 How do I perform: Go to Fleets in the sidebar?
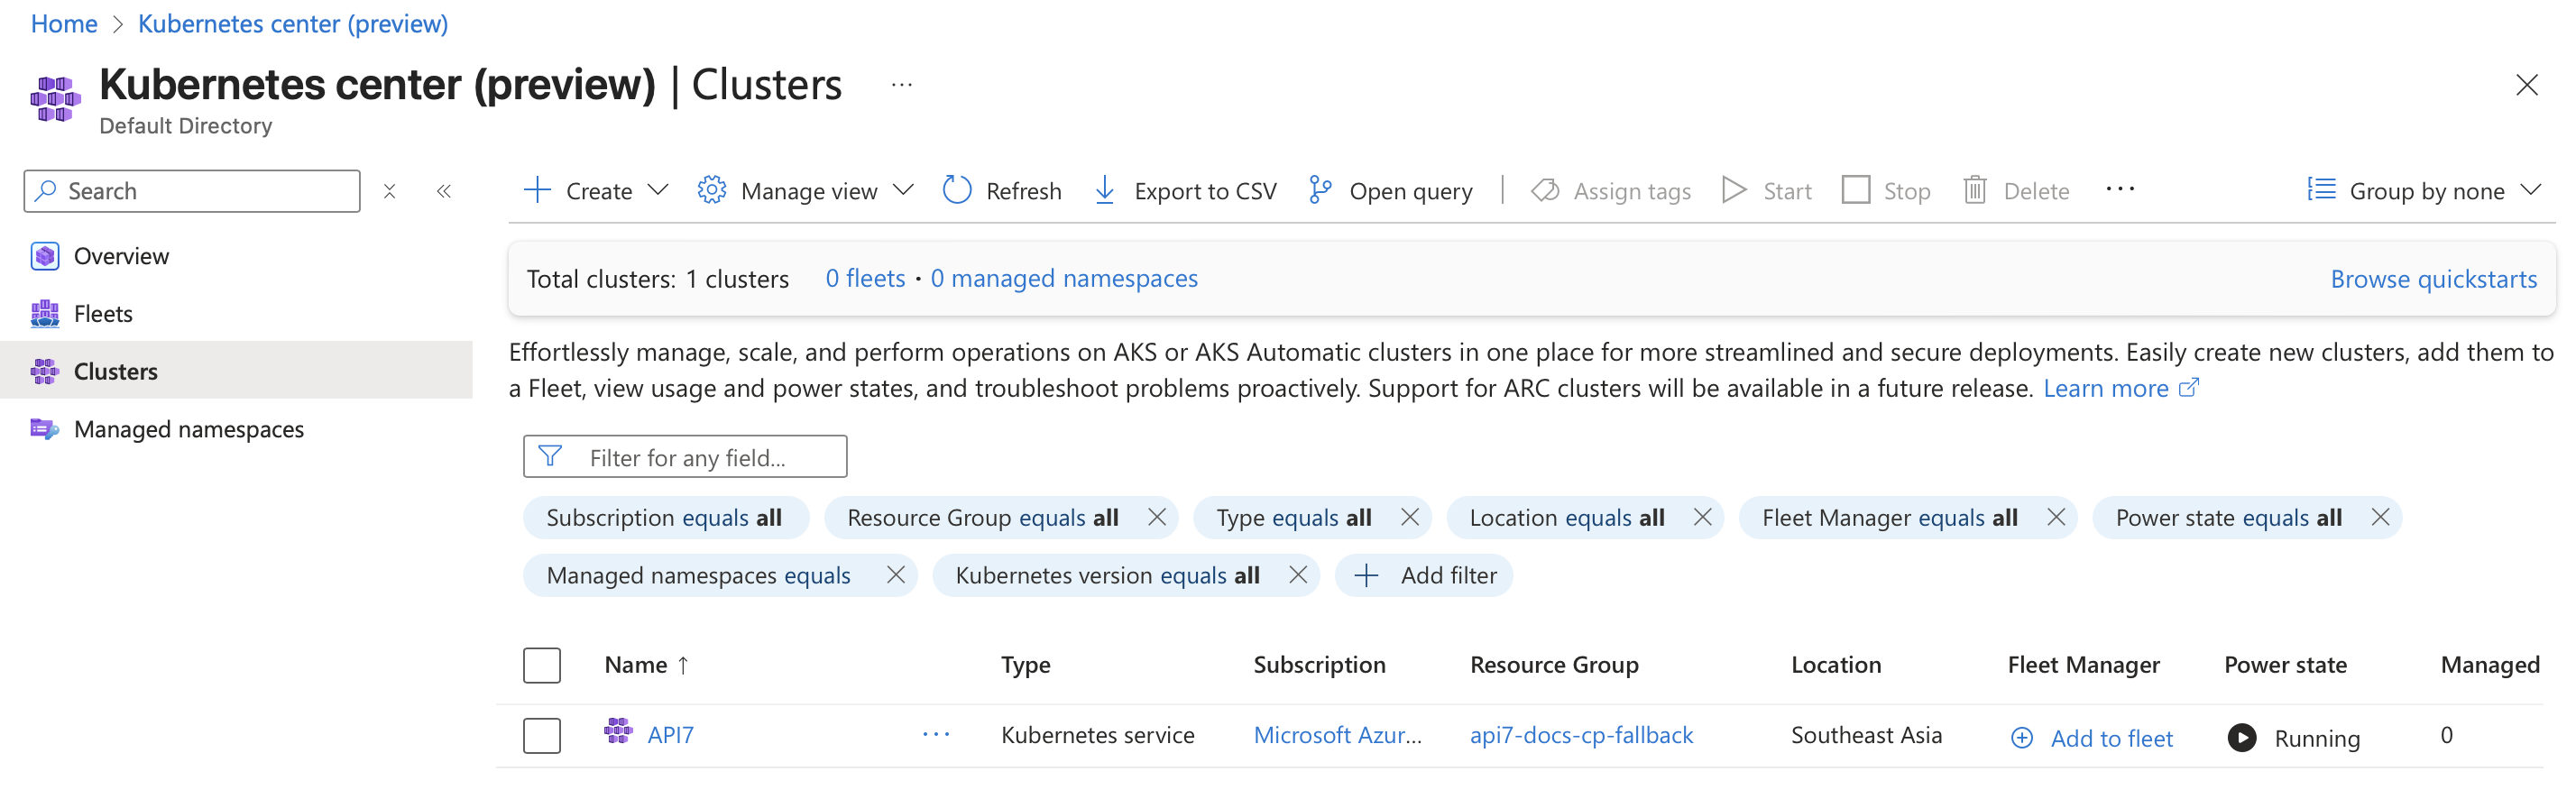coord(103,314)
